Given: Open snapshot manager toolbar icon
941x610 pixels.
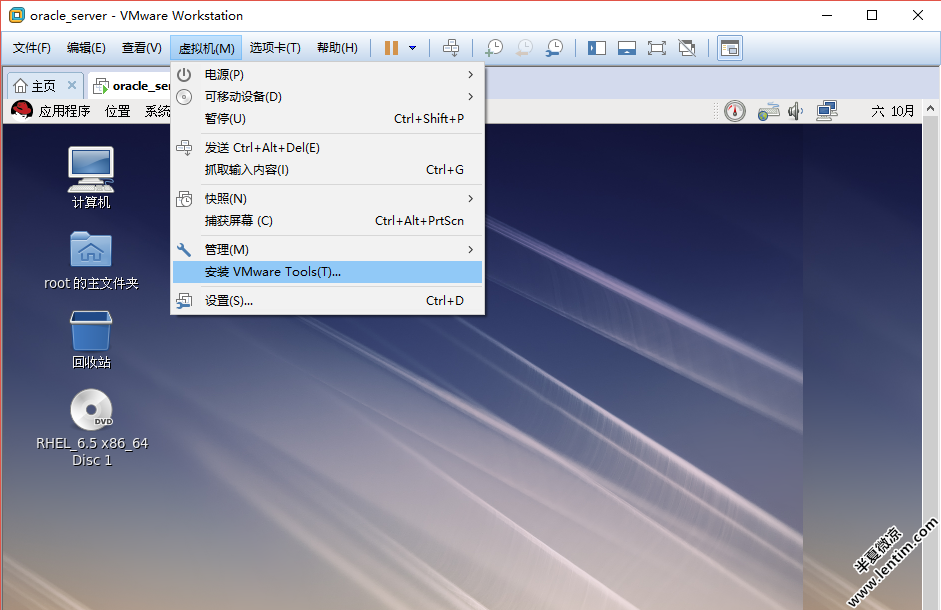Looking at the screenshot, I should click(x=555, y=48).
